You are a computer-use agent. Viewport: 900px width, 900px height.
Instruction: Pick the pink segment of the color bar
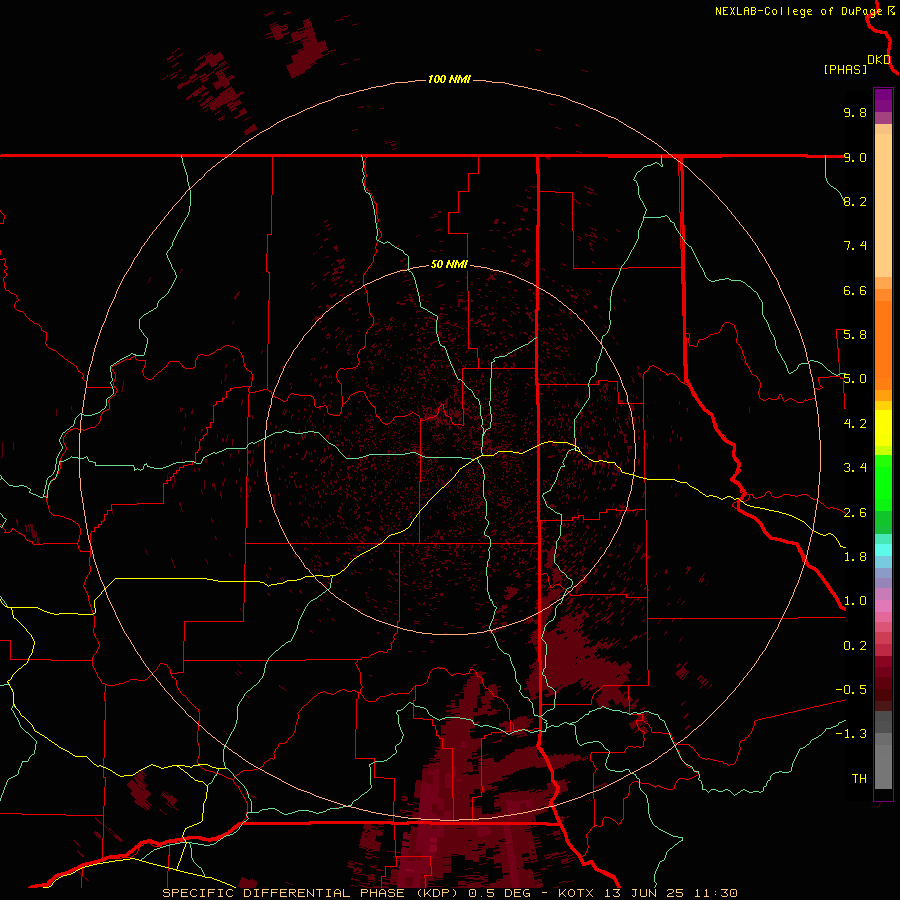pyautogui.click(x=883, y=606)
